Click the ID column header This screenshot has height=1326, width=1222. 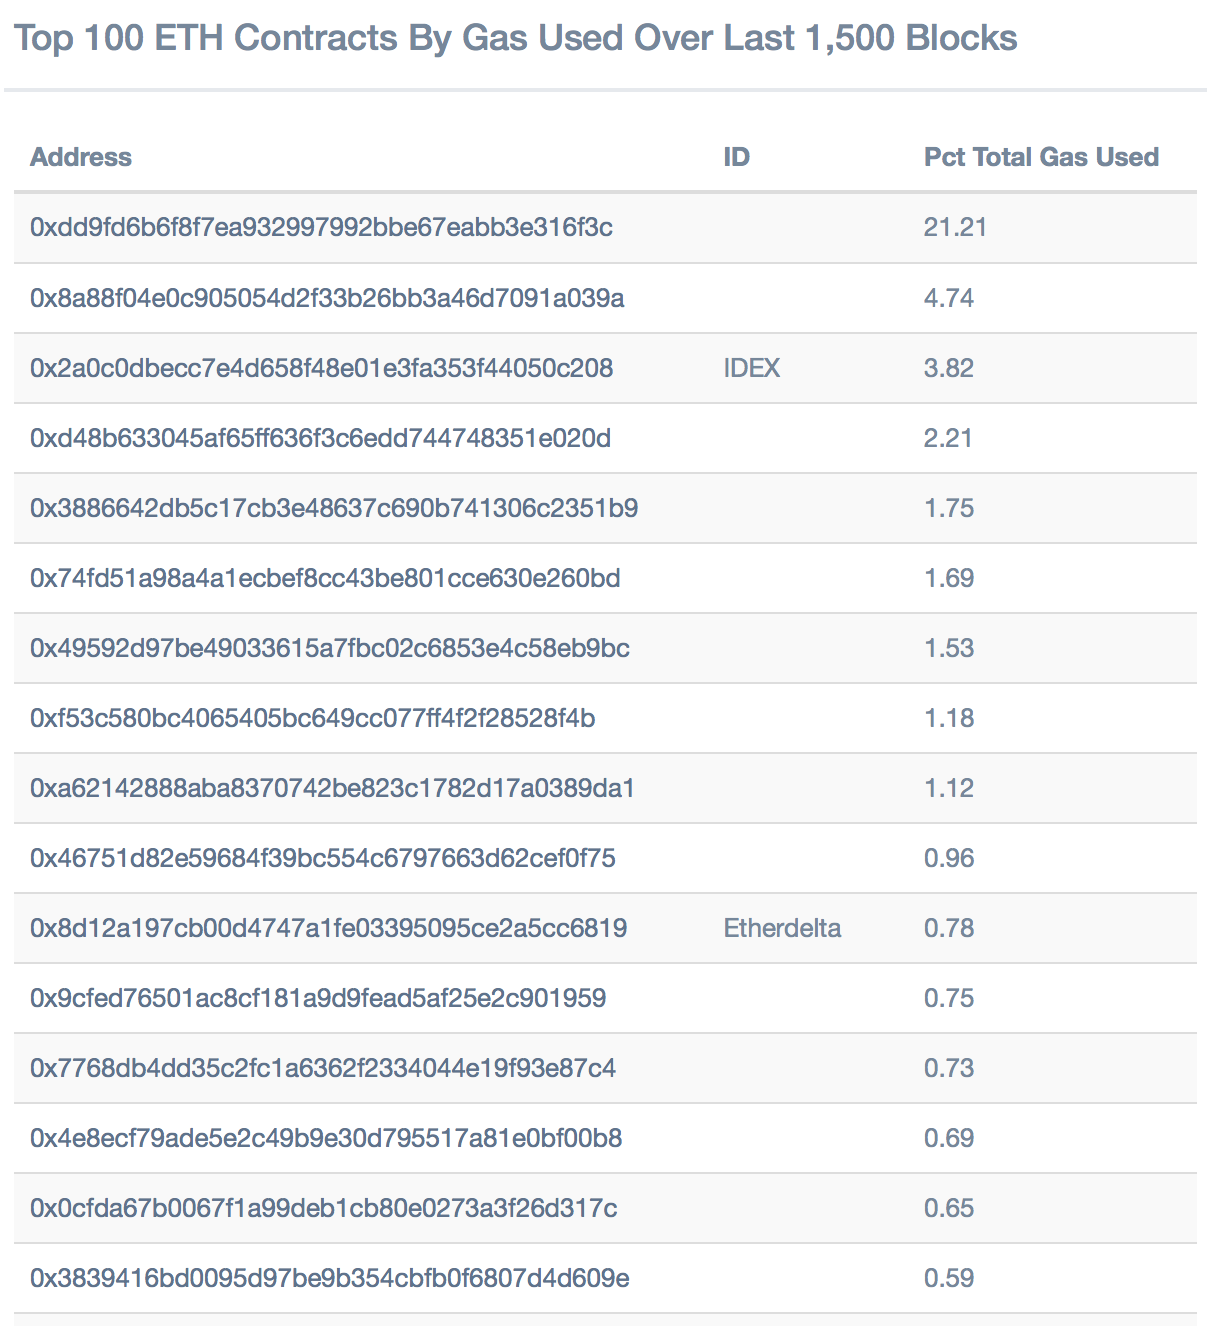click(736, 157)
